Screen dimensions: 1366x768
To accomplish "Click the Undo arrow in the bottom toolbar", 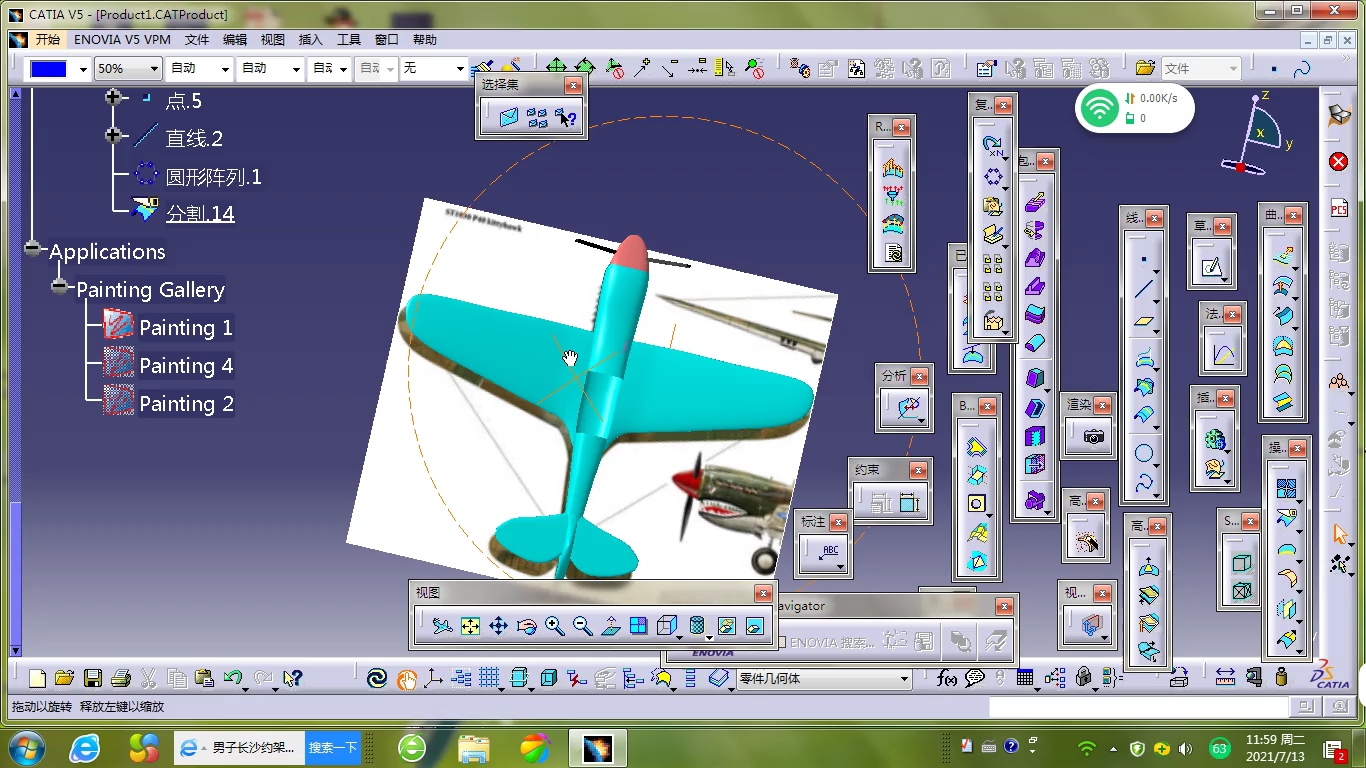I will tap(233, 679).
